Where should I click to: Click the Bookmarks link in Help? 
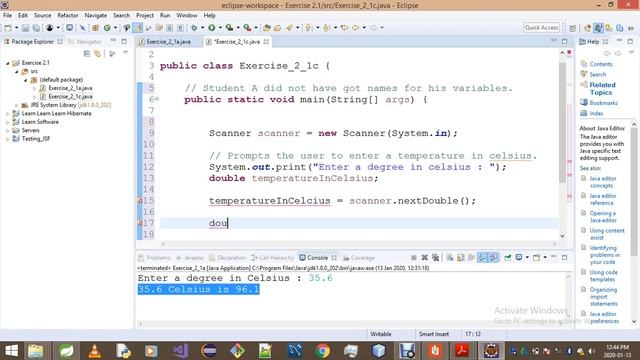(x=603, y=103)
